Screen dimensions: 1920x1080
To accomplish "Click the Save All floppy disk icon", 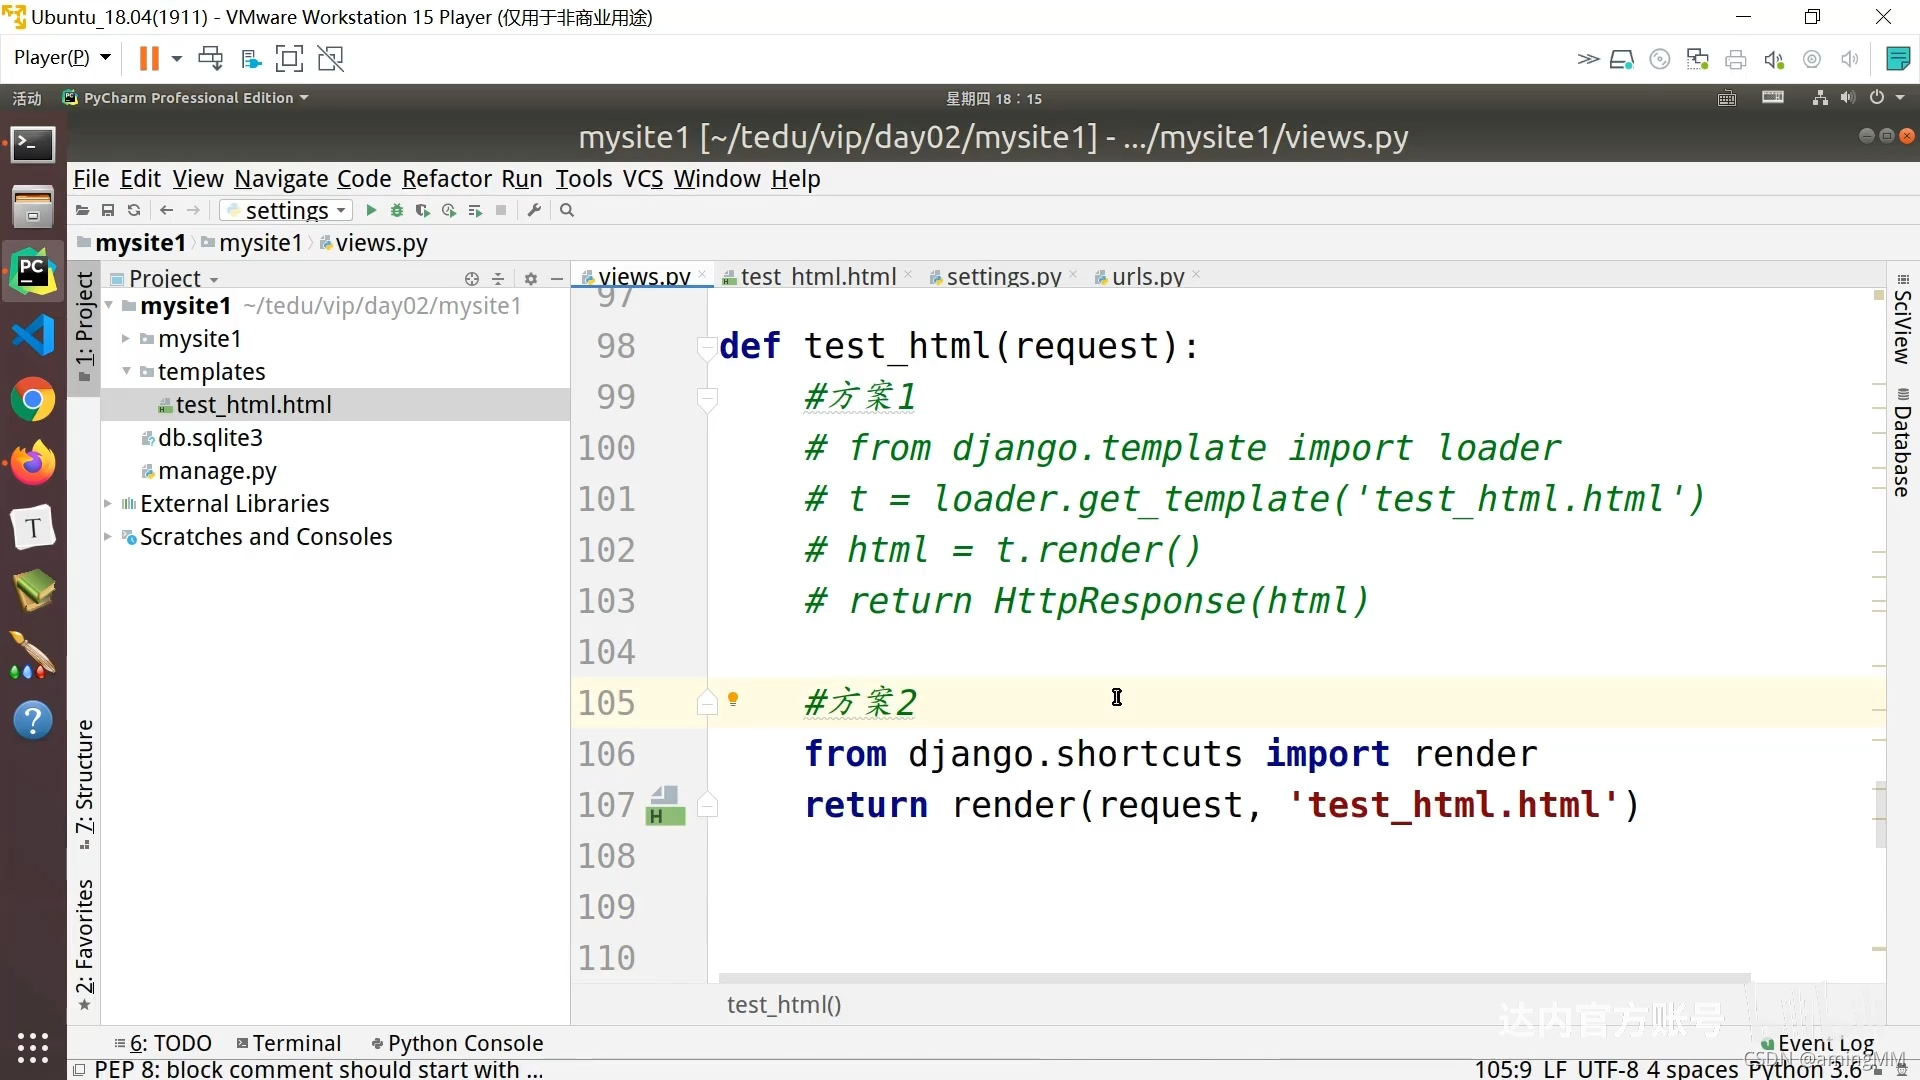I will (108, 211).
